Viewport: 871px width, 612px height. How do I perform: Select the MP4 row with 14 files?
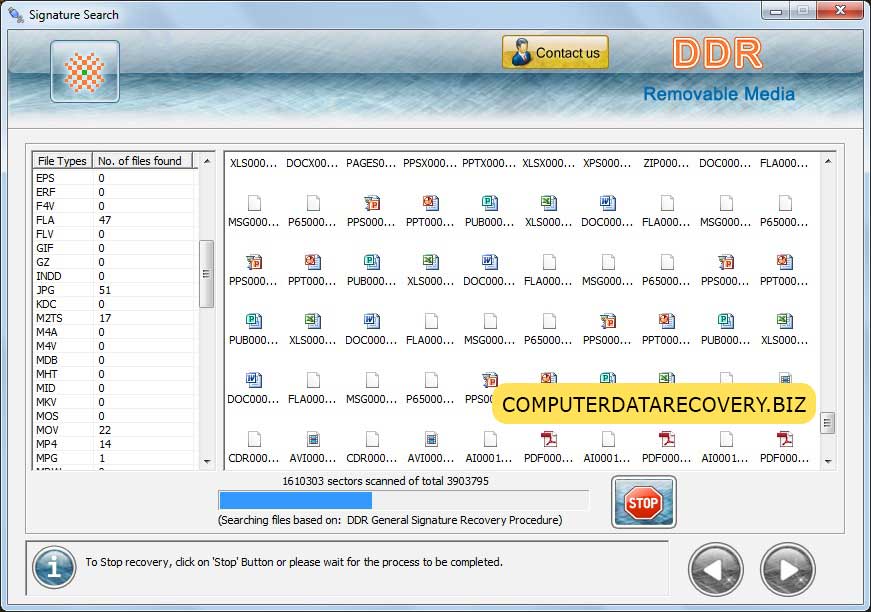pyautogui.click(x=114, y=444)
